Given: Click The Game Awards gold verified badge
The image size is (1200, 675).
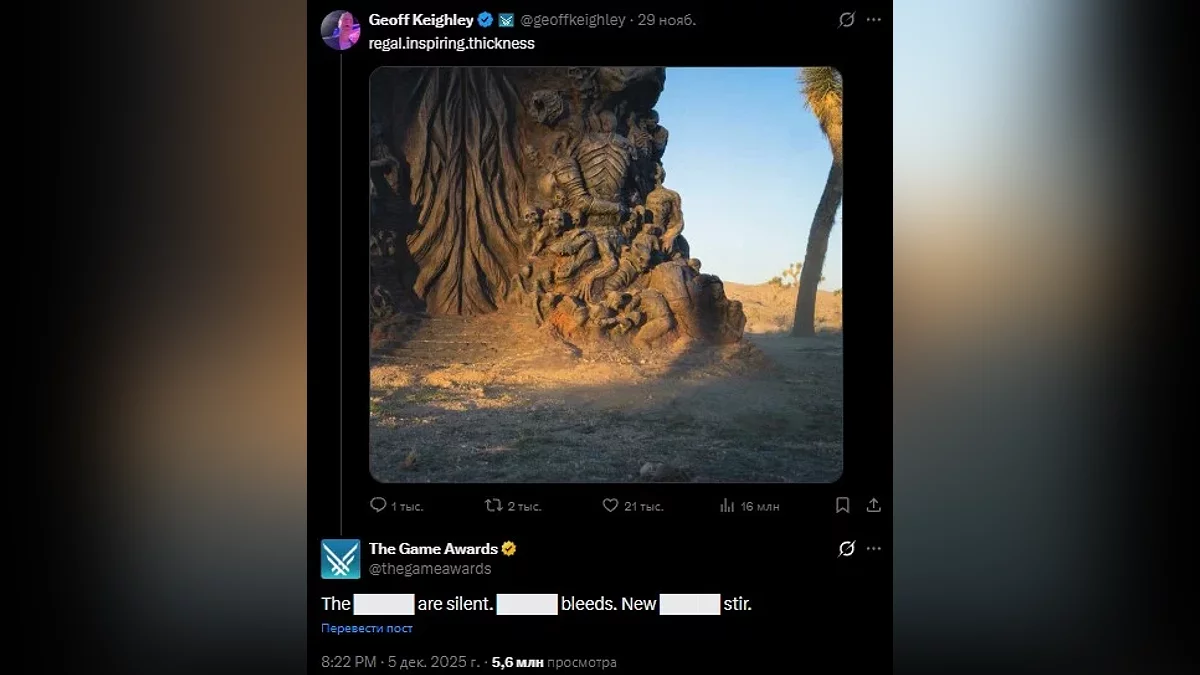Looking at the screenshot, I should pyautogui.click(x=509, y=548).
